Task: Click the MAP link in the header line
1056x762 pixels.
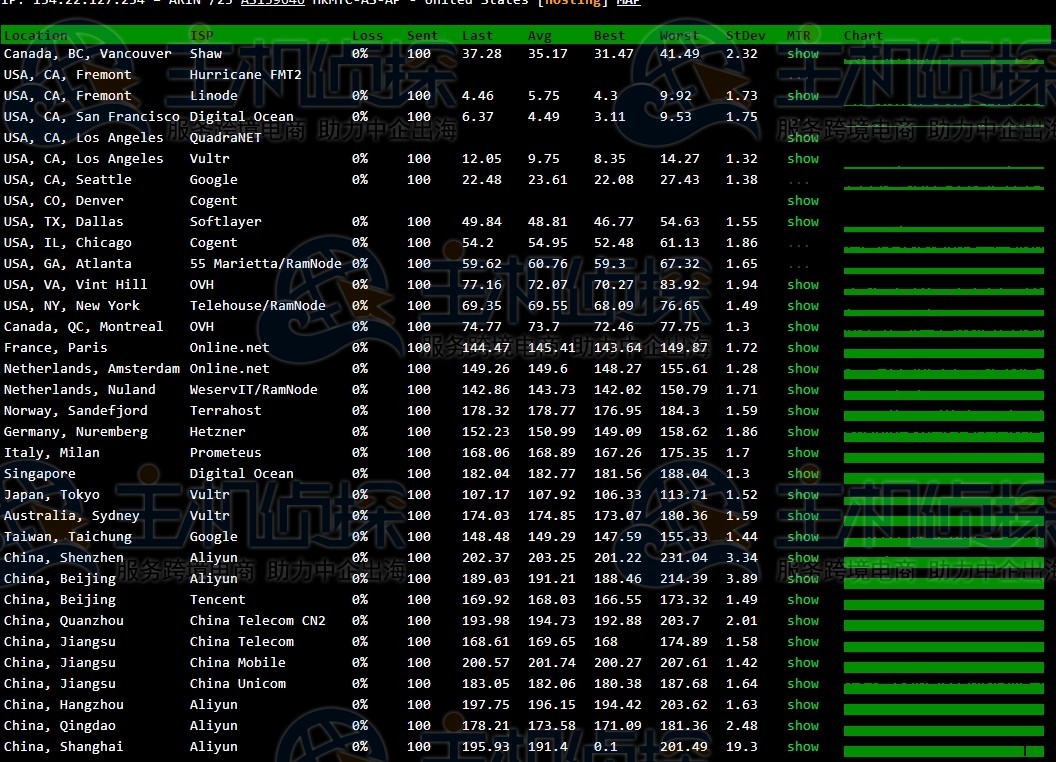Action: pyautogui.click(x=628, y=3)
